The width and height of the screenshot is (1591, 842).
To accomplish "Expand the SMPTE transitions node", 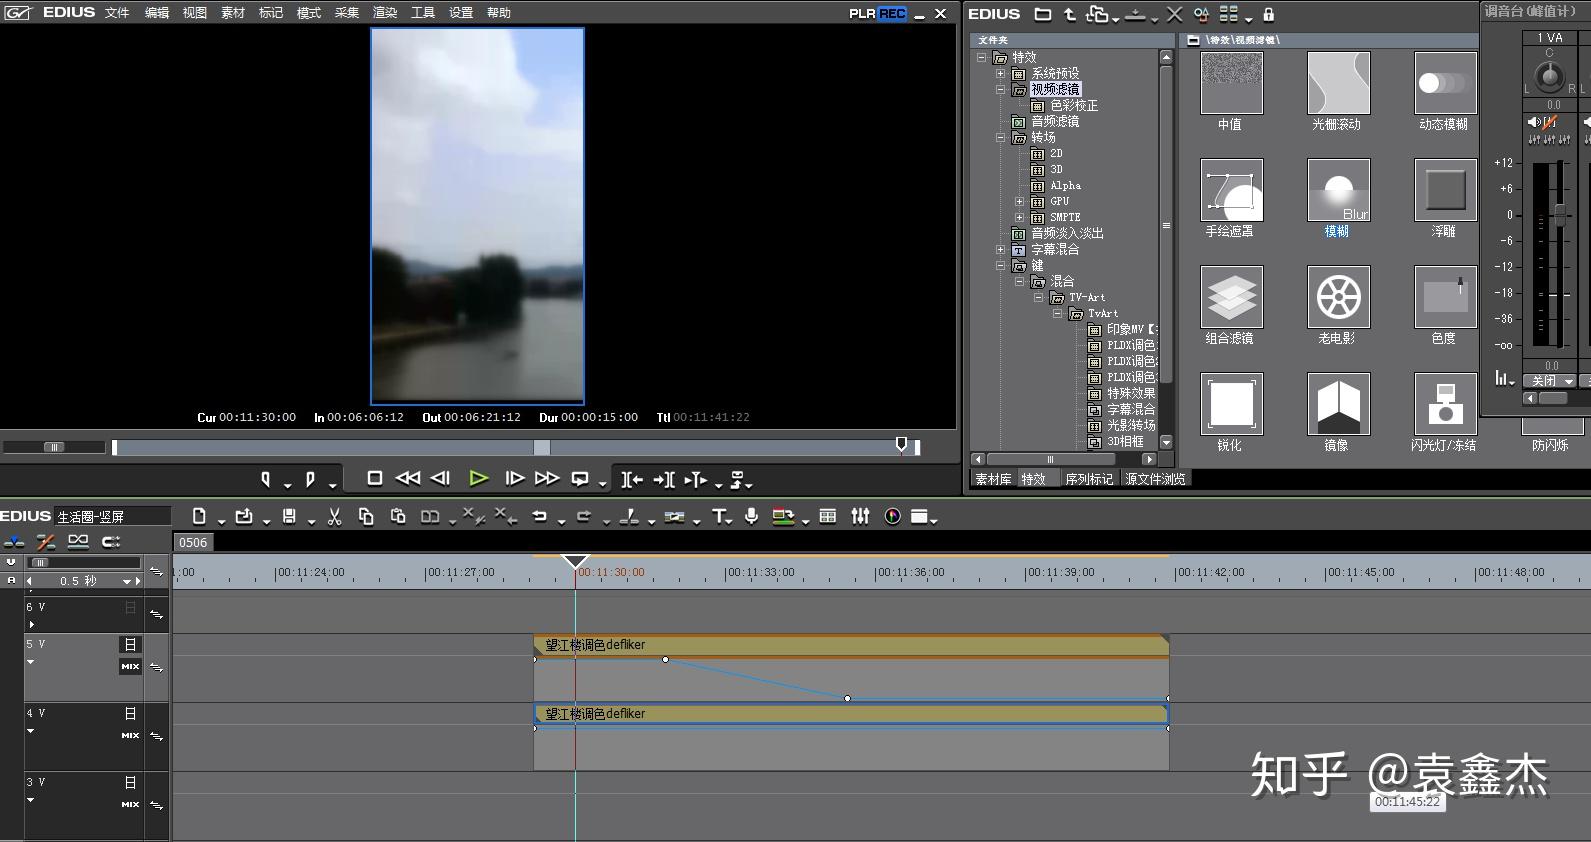I will [x=1019, y=217].
